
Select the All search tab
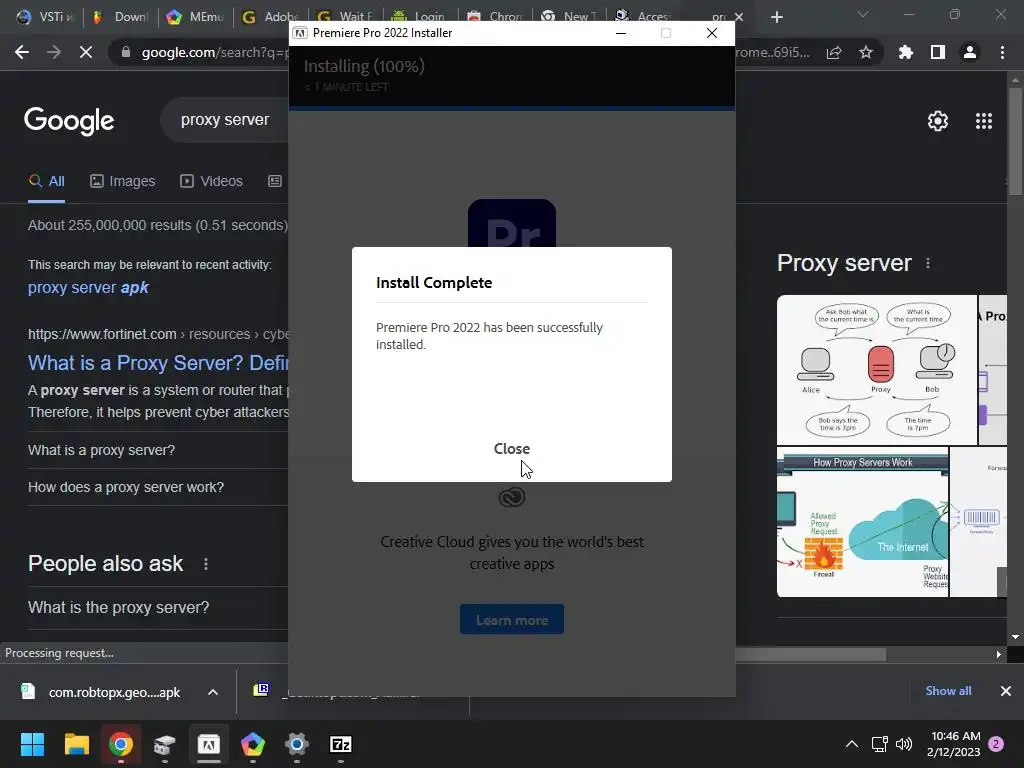tap(46, 182)
